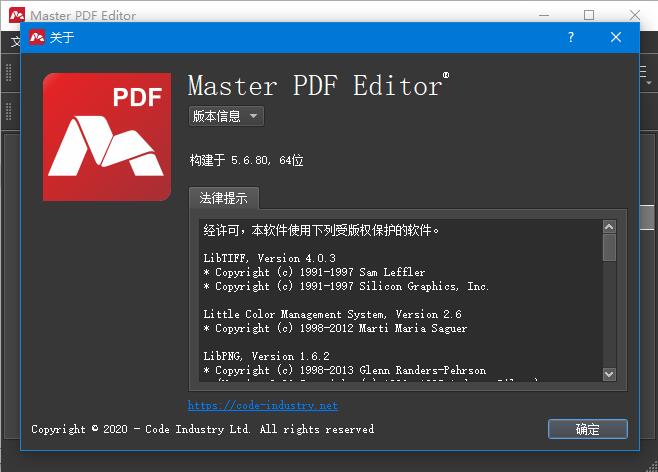The height and width of the screenshot is (472, 658).
Task: Confirm the dialog with the 确定 button
Action: point(588,429)
